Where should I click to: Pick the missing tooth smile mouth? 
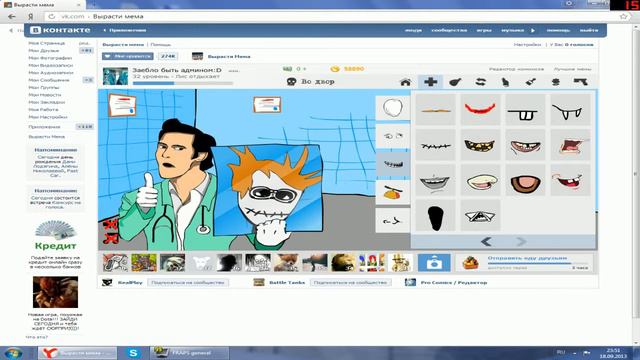525,145
